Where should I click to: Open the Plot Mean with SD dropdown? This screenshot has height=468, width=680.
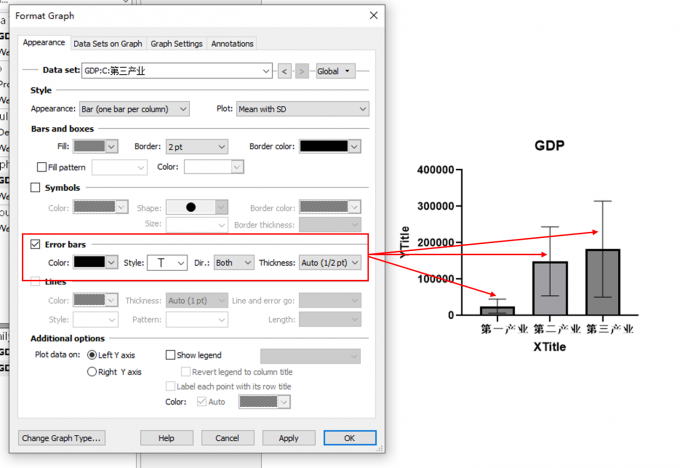[302, 109]
